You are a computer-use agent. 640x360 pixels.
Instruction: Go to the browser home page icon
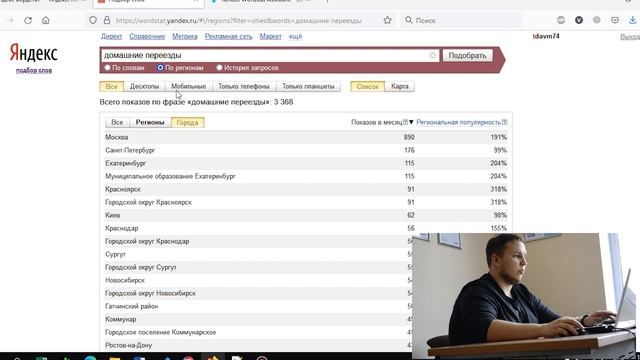pyautogui.click(x=46, y=20)
